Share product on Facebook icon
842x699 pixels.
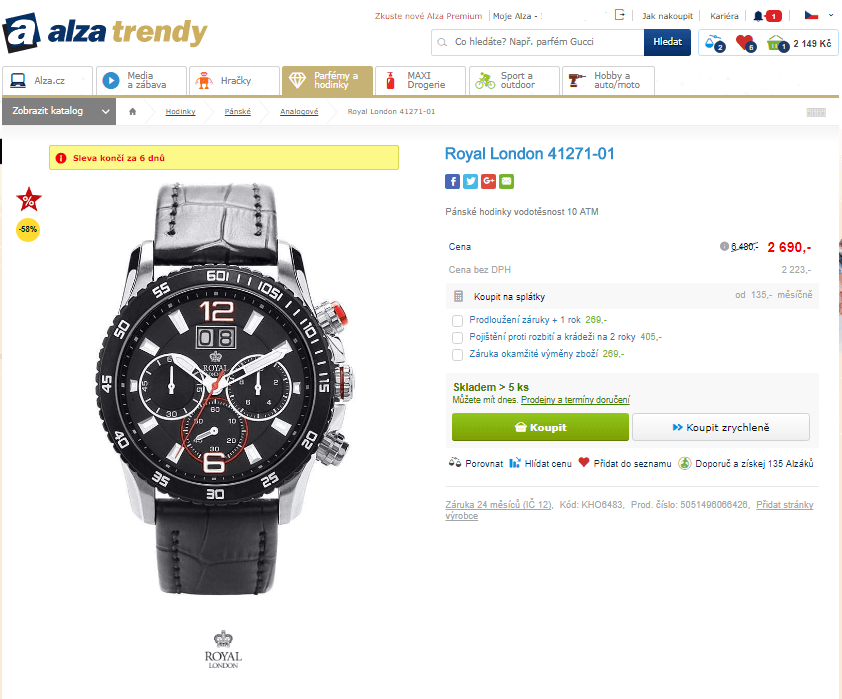452,181
